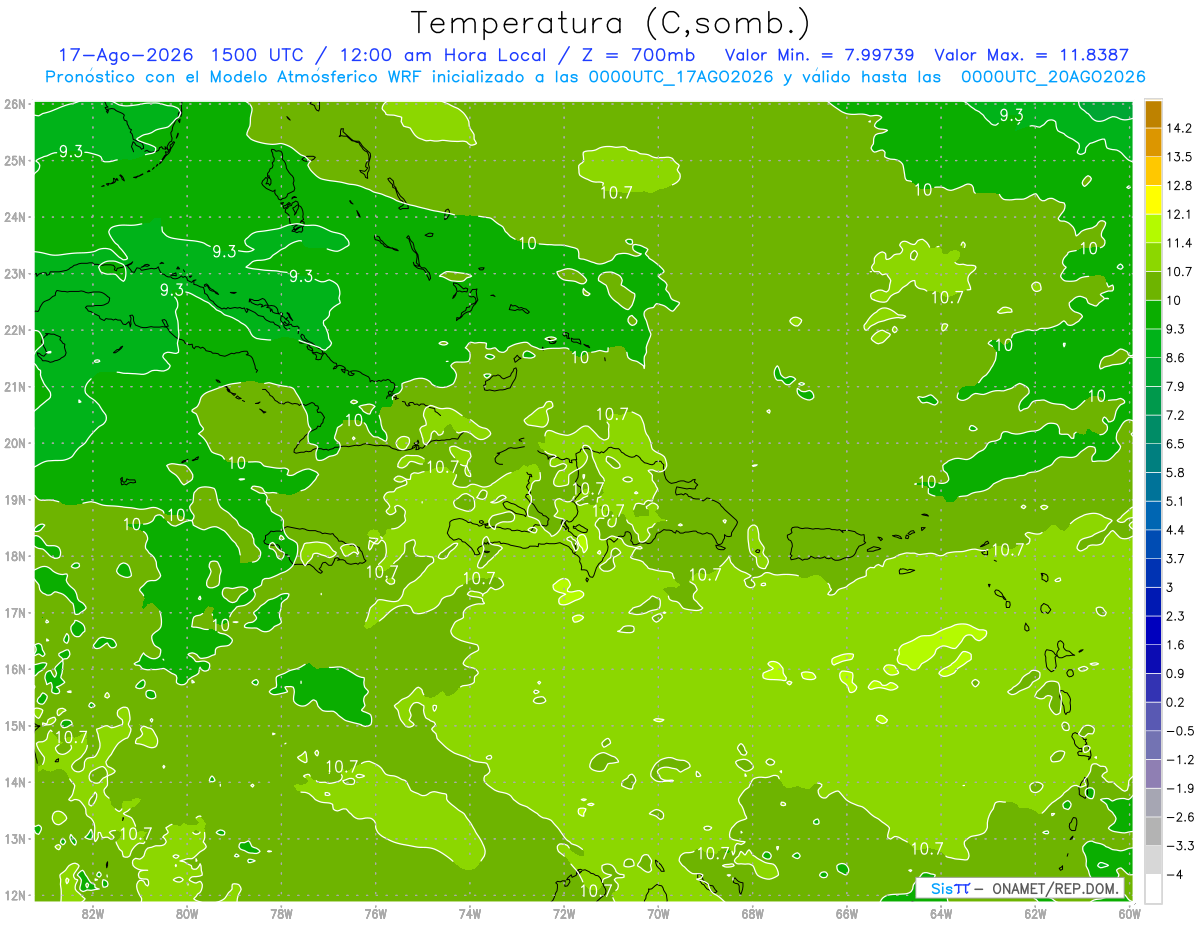The width and height of the screenshot is (1200, 927).
Task: Pick the bright yellow swatch above 12.1
Action: click(x=1153, y=200)
